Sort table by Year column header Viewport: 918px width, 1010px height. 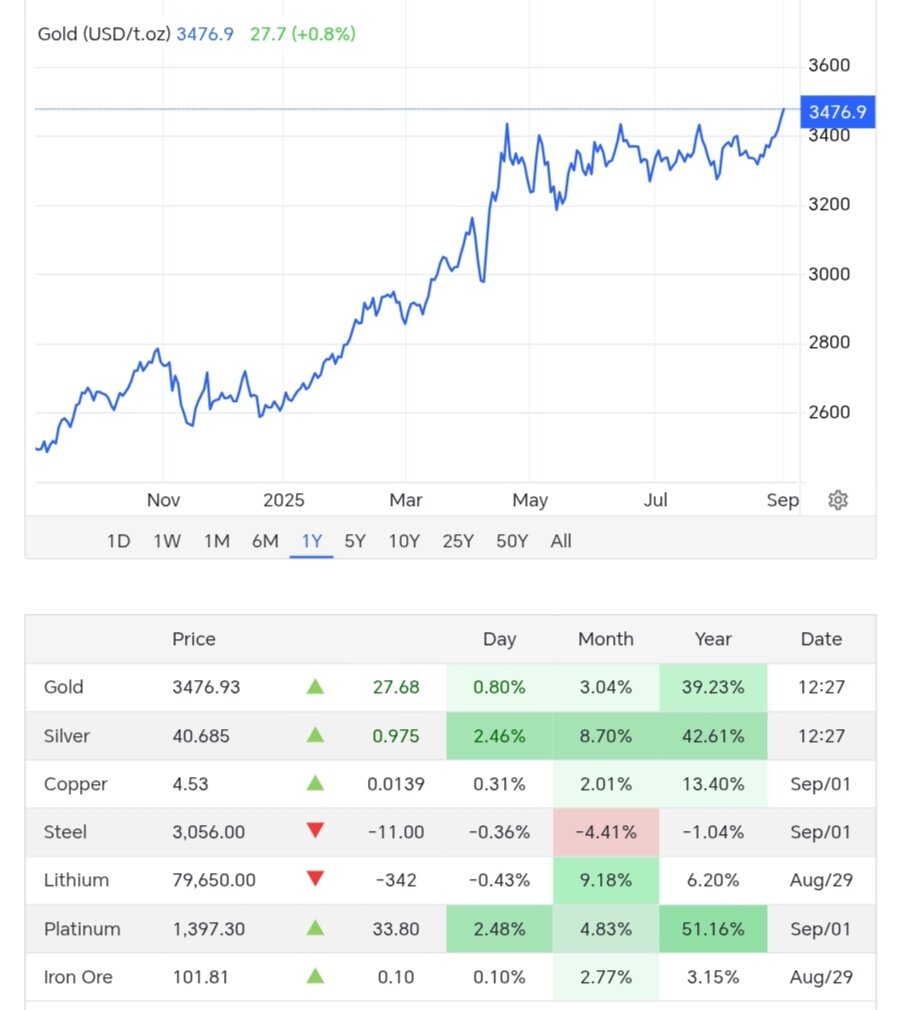tap(713, 639)
